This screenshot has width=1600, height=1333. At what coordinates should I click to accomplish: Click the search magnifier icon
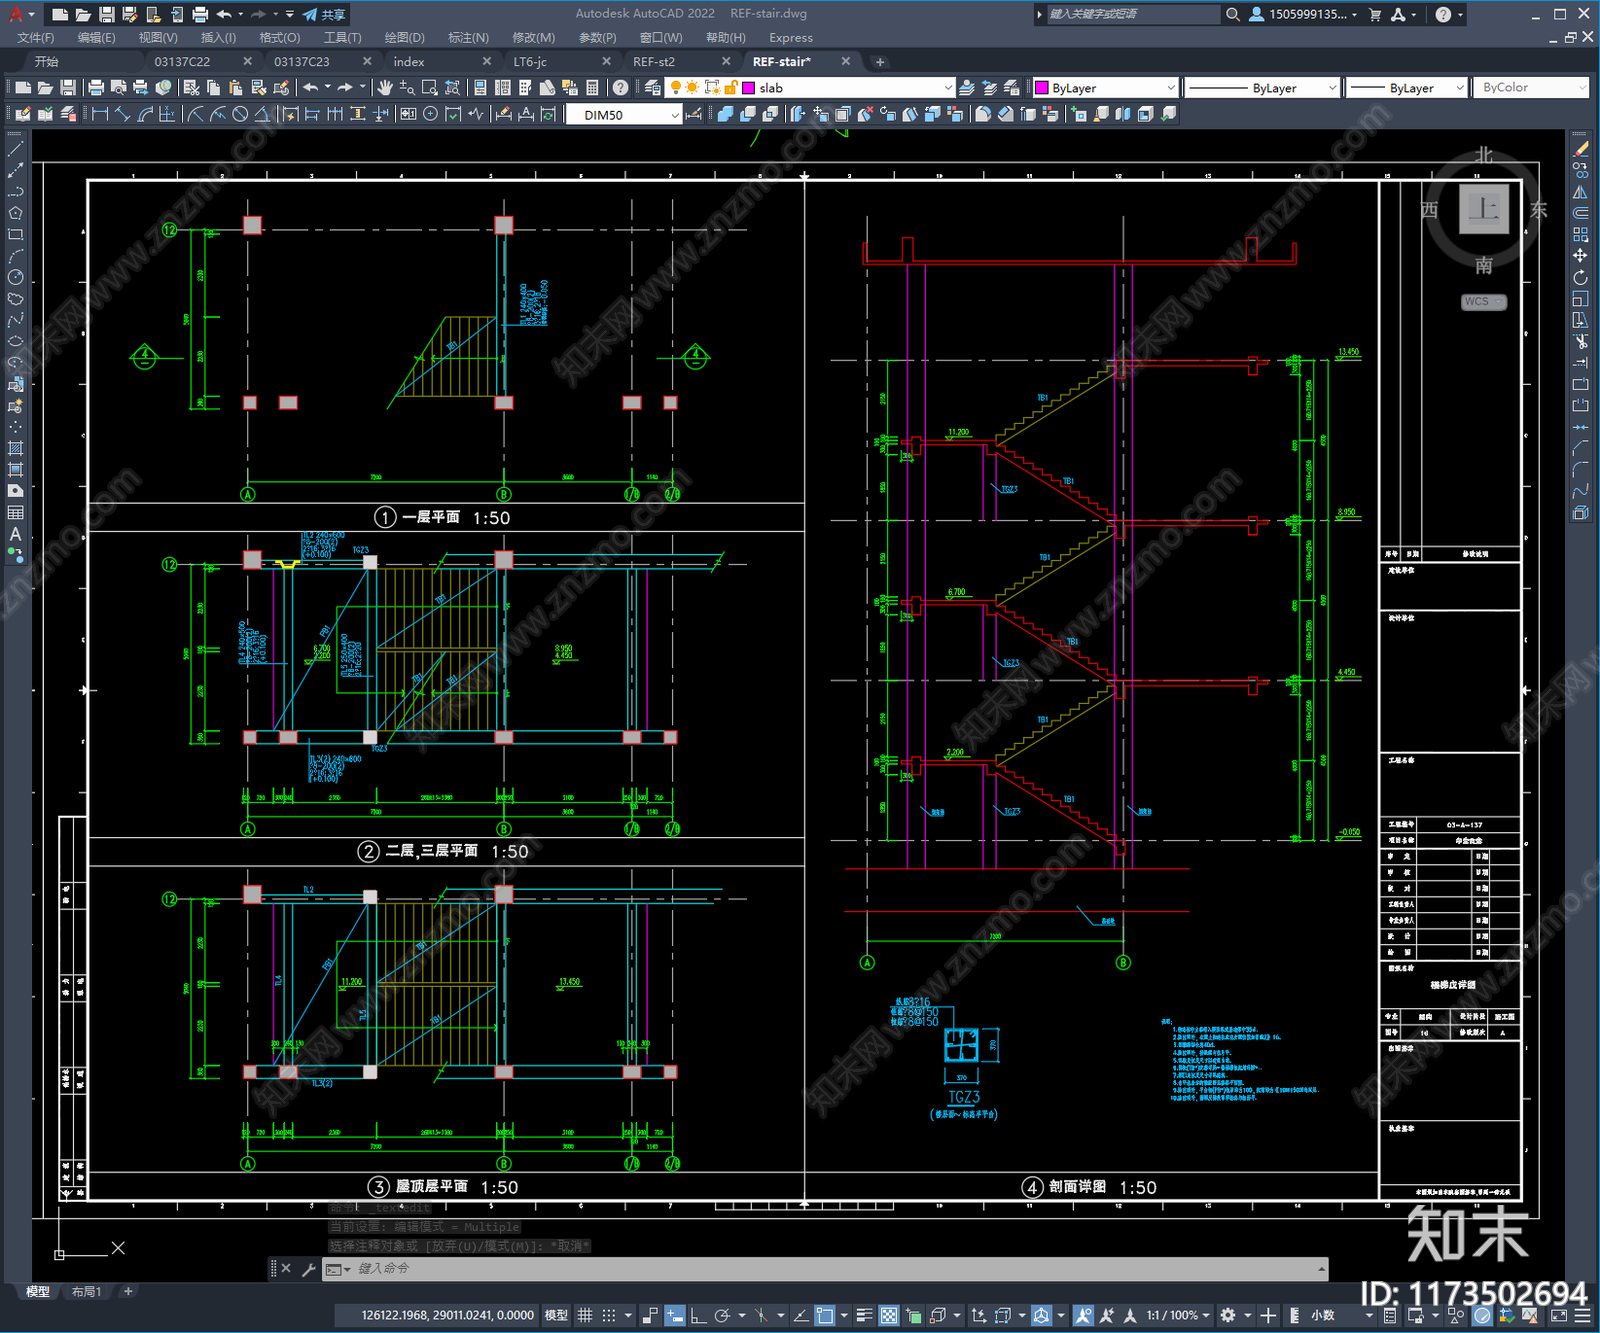(1233, 14)
